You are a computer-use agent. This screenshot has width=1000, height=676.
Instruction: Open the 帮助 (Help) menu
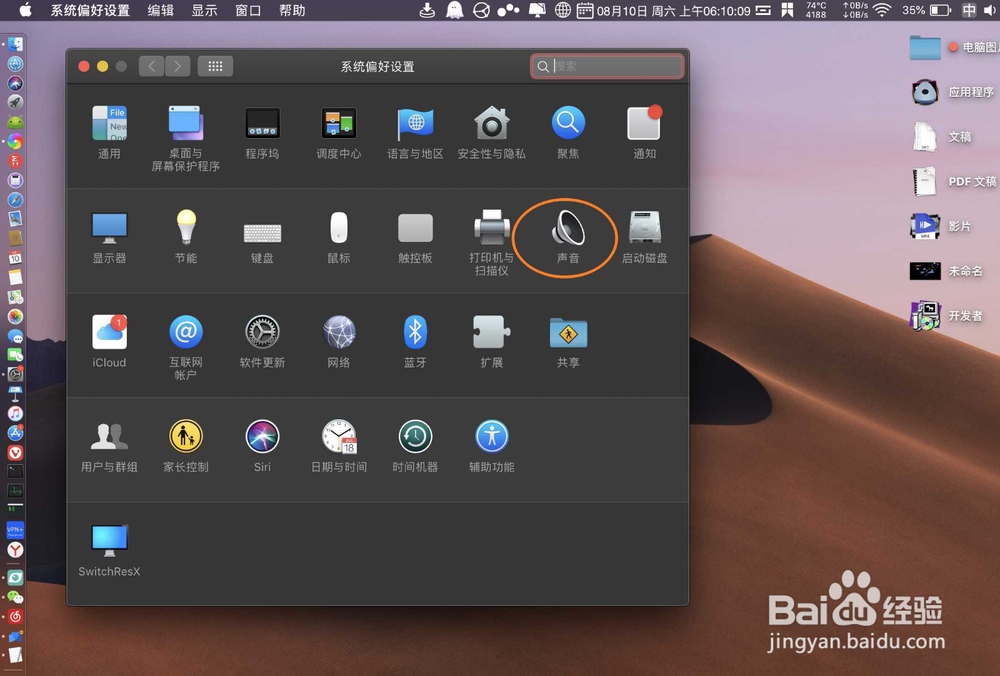(x=292, y=10)
